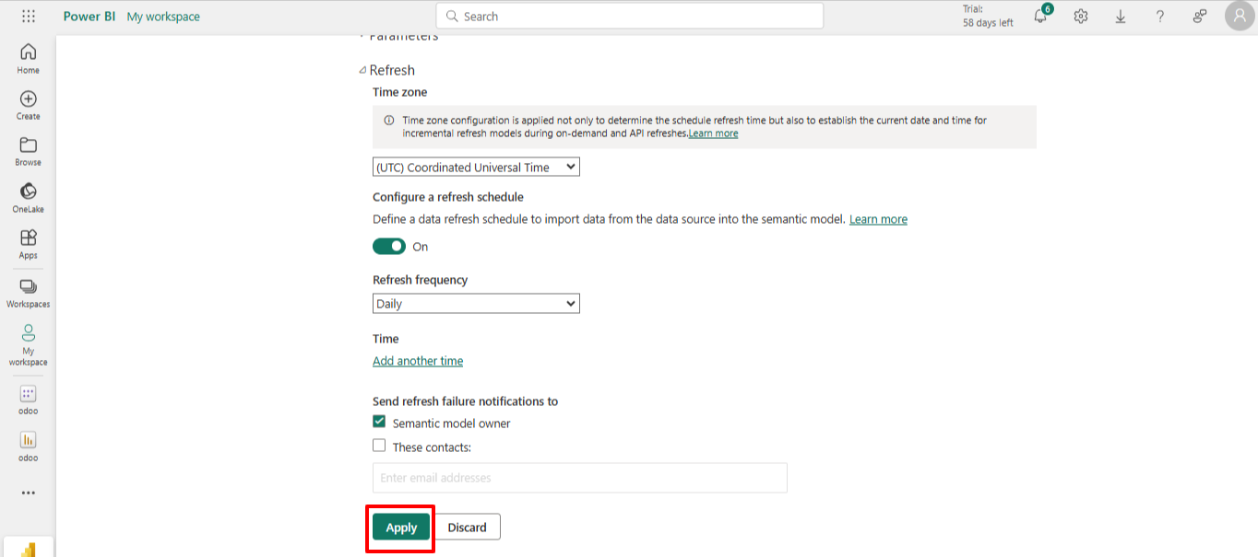This screenshot has height=557, width=1258.
Task: Open settings gear icon
Action: [x=1080, y=17]
